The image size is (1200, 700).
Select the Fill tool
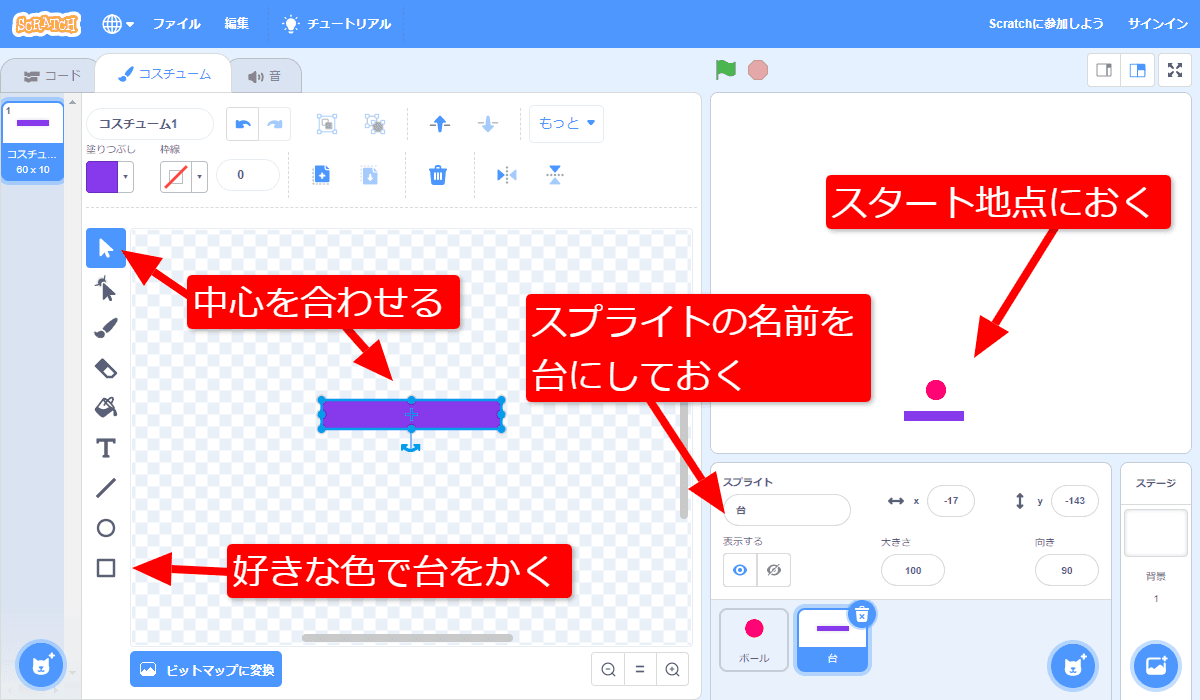tap(105, 408)
